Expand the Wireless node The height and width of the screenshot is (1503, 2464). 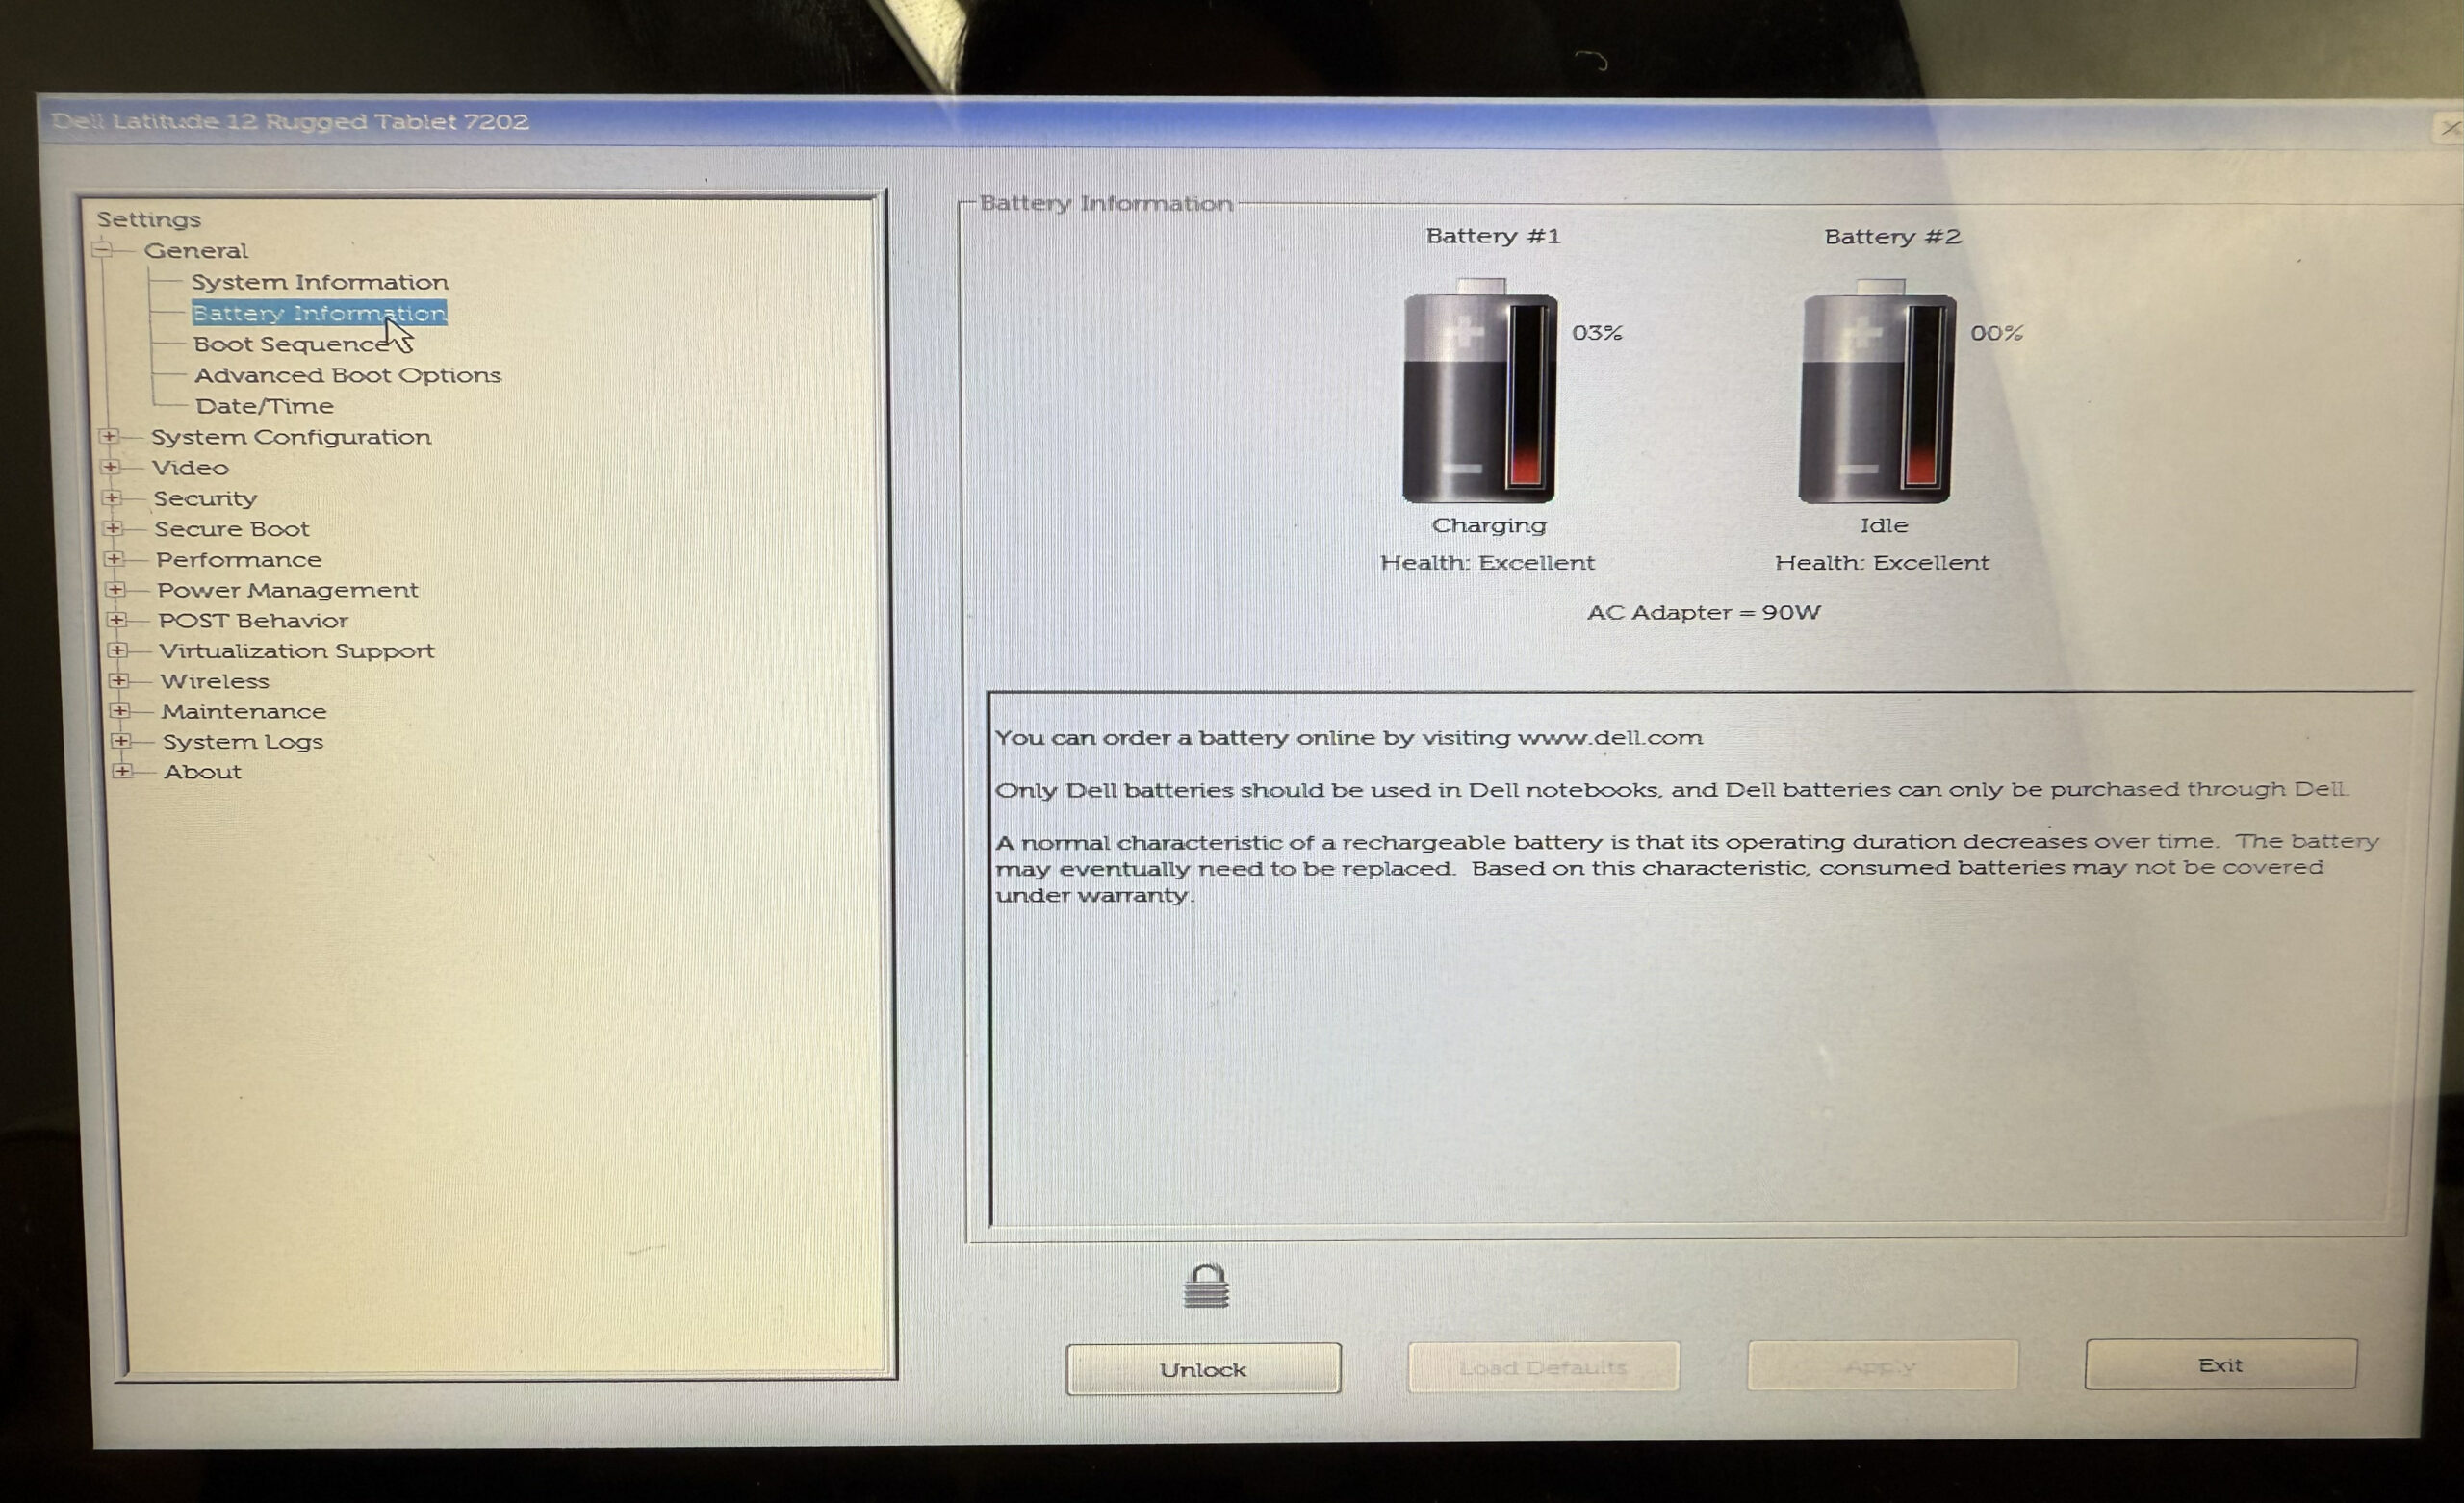[118, 680]
